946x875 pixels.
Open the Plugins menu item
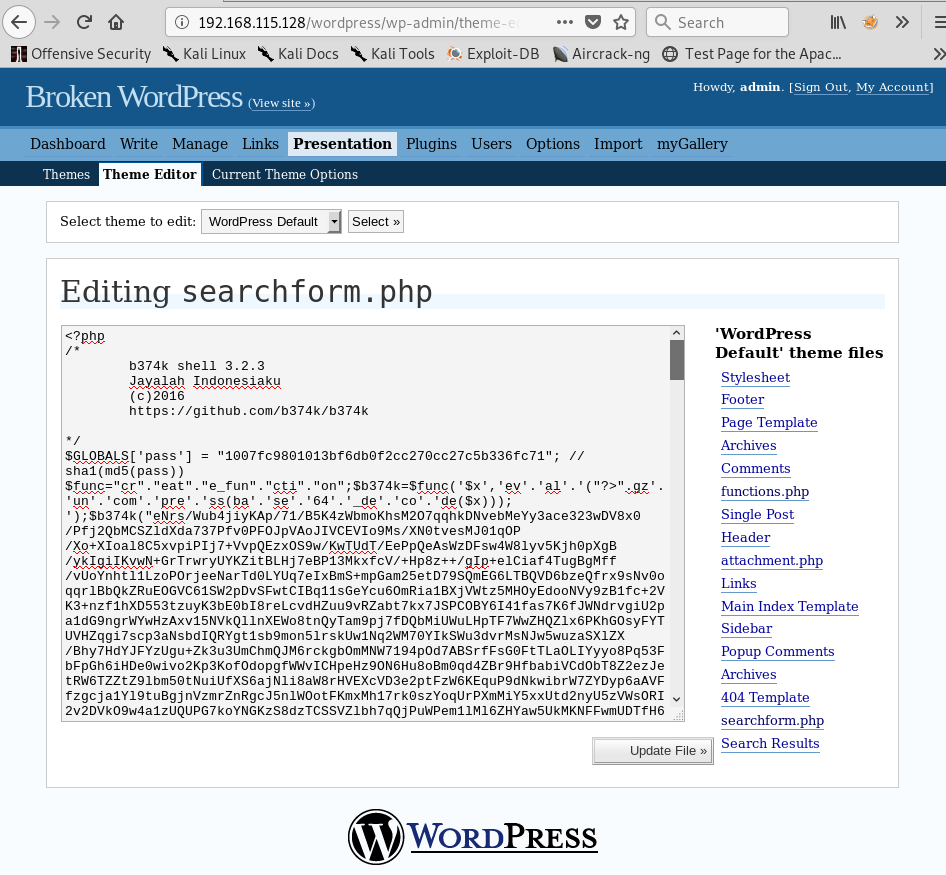tap(431, 144)
